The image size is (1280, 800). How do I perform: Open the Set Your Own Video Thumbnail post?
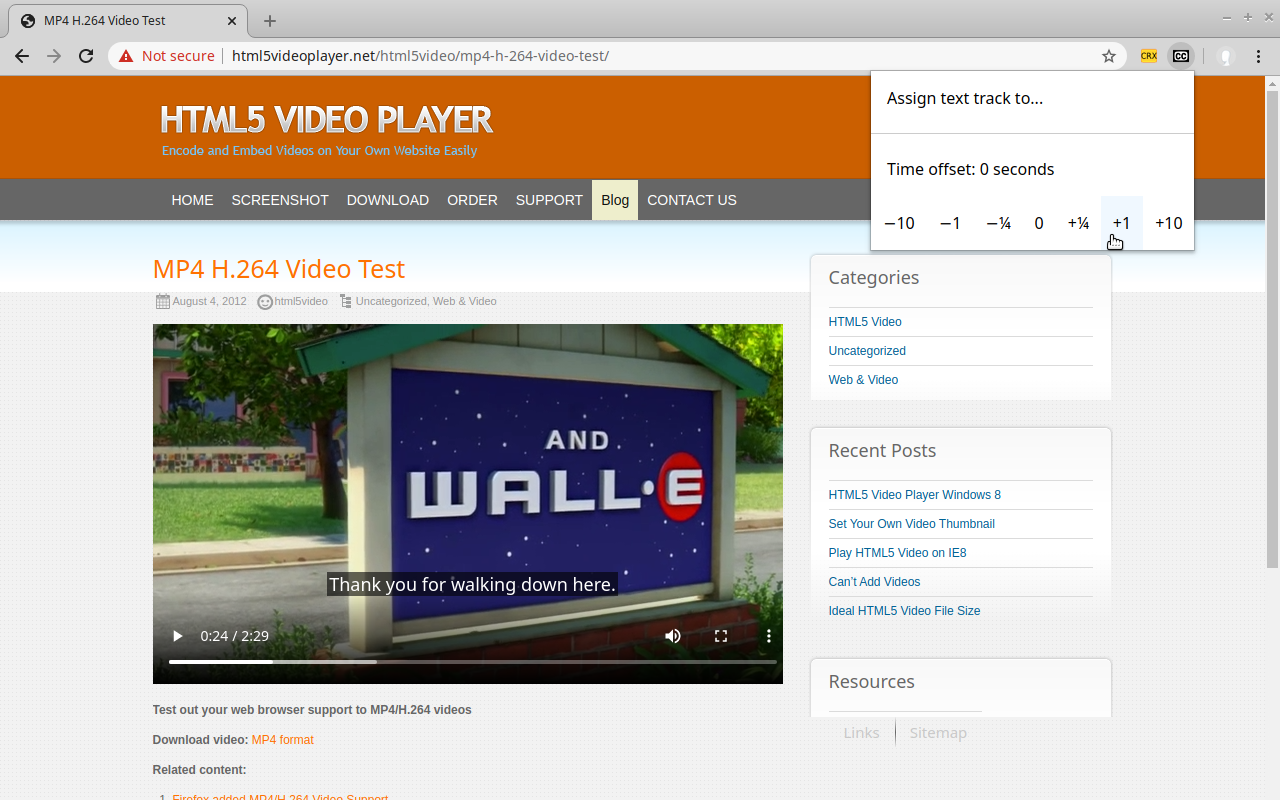pos(911,524)
